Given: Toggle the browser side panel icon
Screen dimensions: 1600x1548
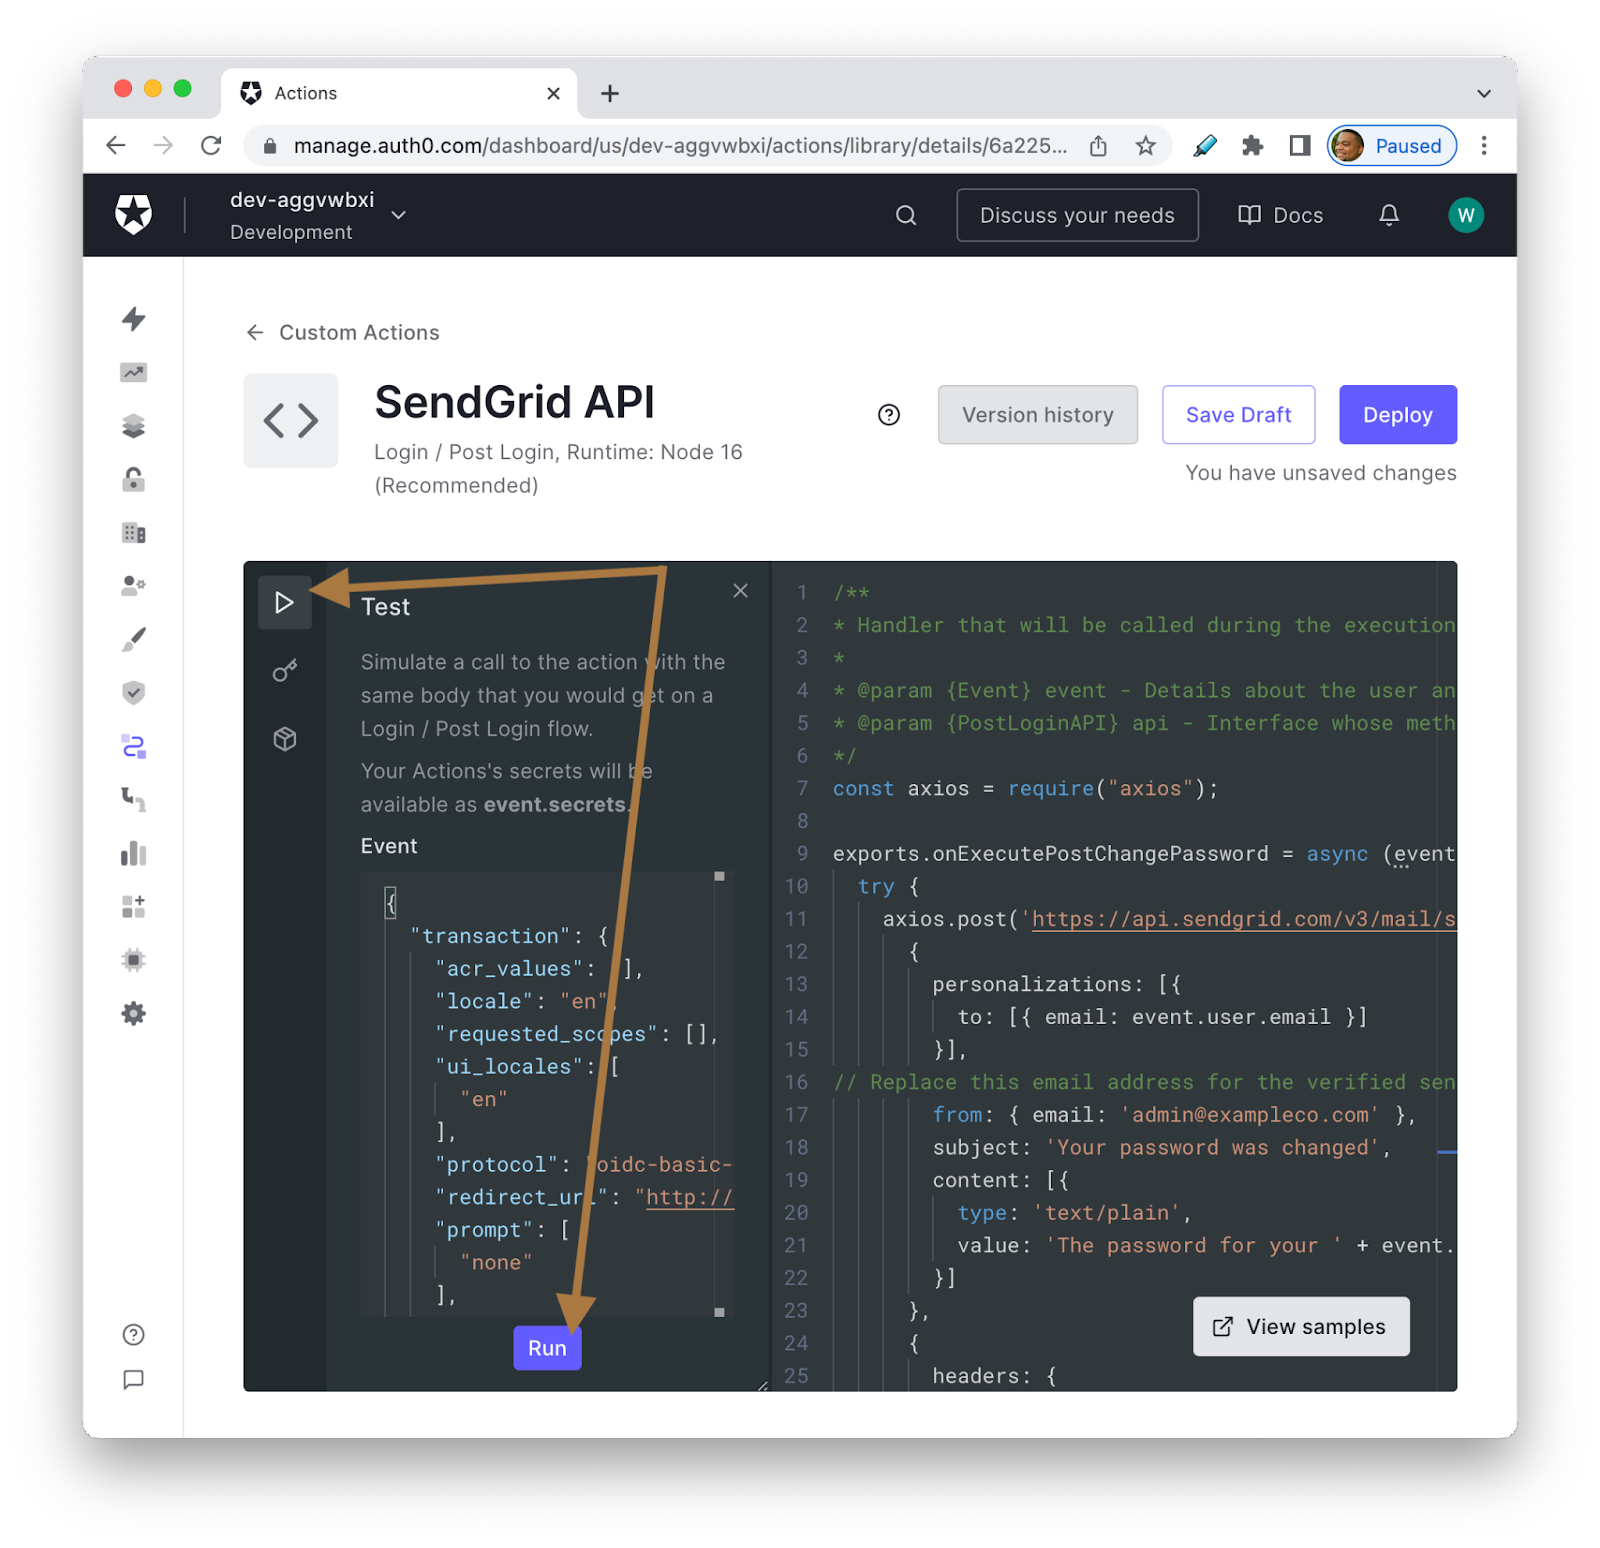Looking at the screenshot, I should click(1300, 146).
